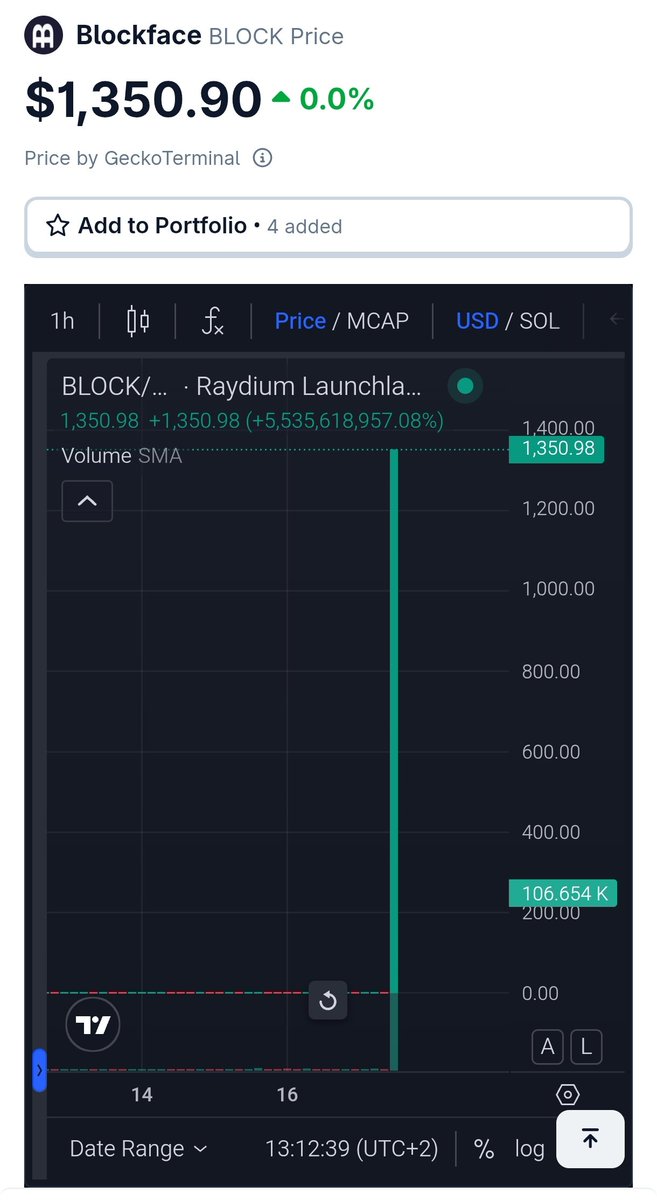Screen dimensions: 657x1200
Task: Collapse the indicator legend chevron
Action: point(87,501)
